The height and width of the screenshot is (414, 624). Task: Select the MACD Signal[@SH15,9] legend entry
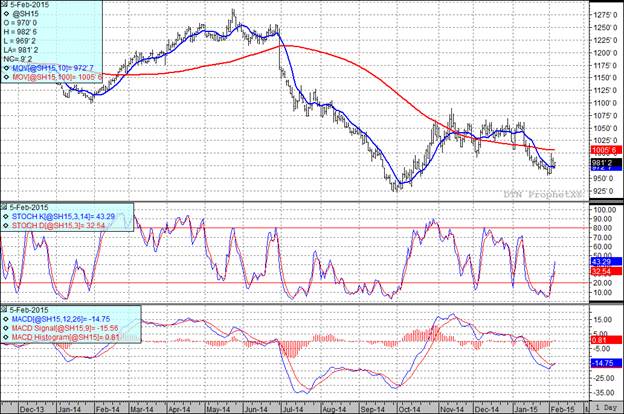pos(65,328)
